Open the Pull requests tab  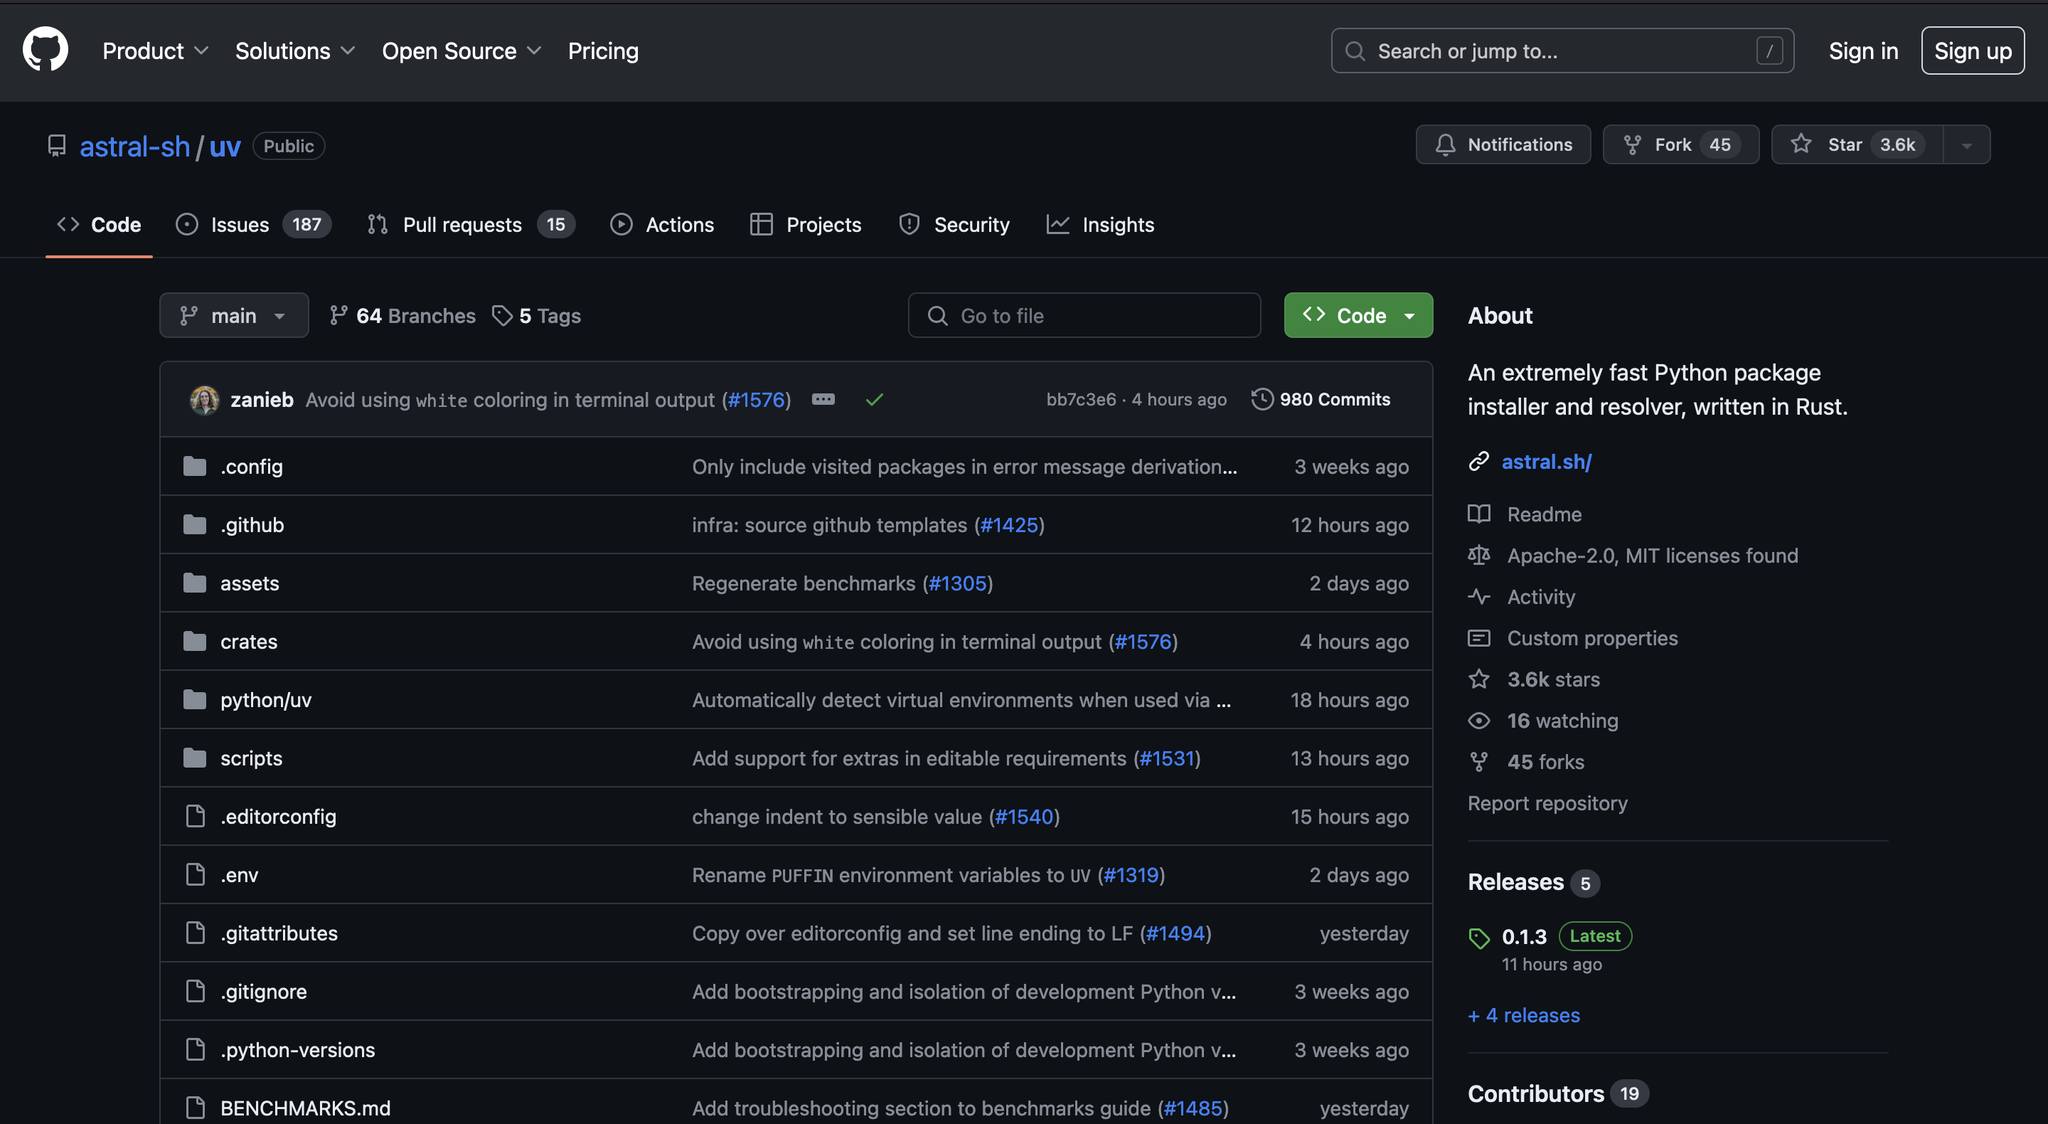(470, 224)
